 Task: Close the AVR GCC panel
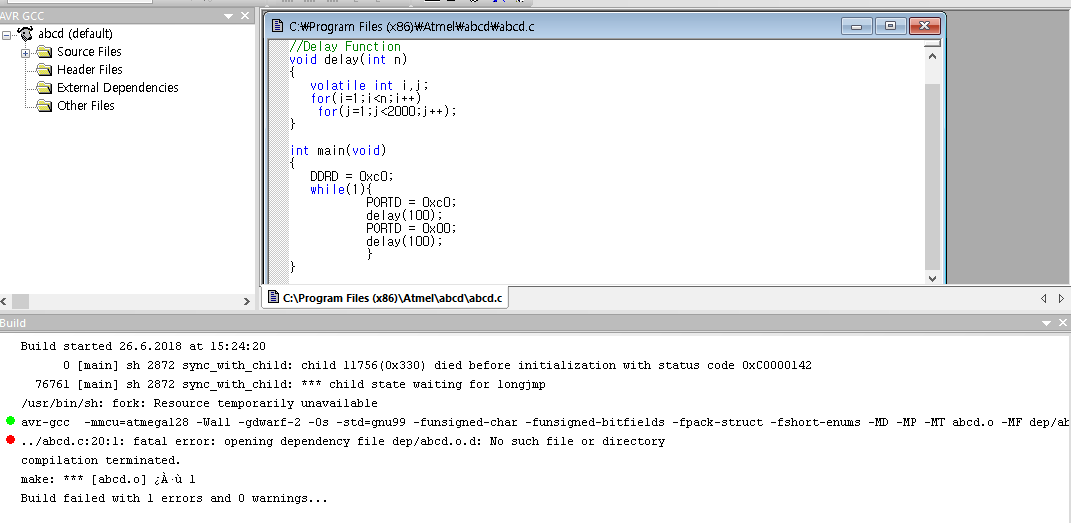click(x=245, y=16)
